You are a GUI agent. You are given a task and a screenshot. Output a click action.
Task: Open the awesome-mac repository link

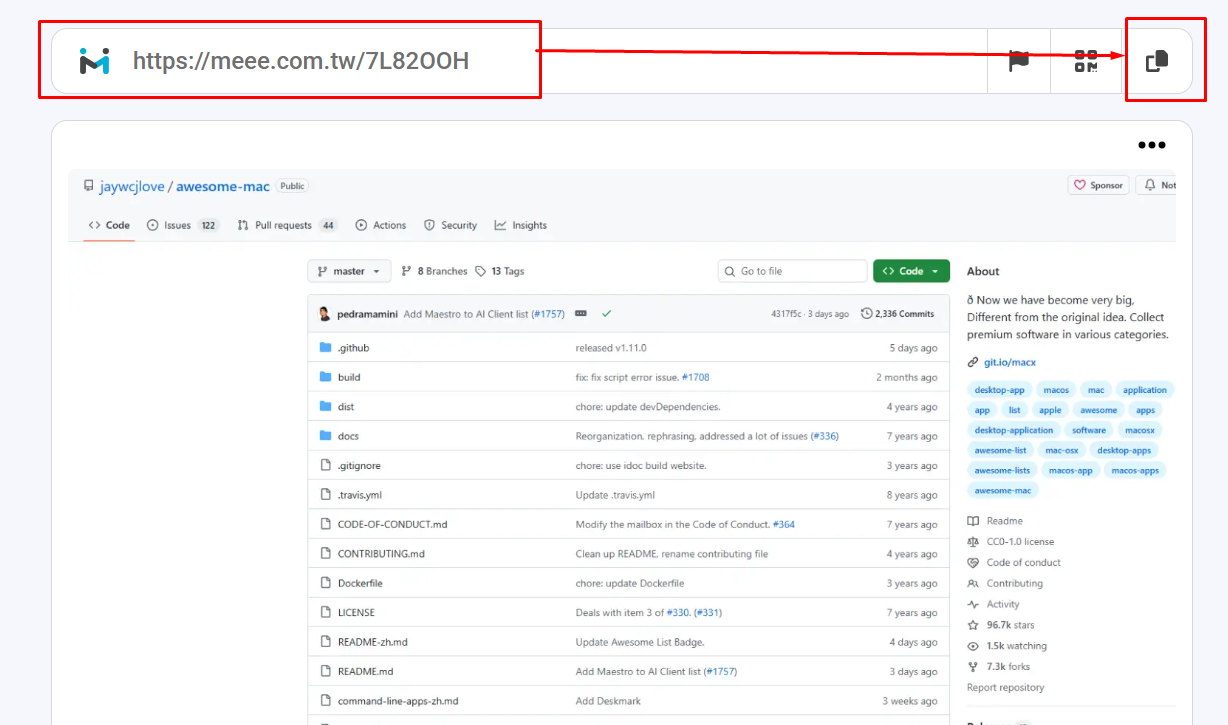coord(223,186)
